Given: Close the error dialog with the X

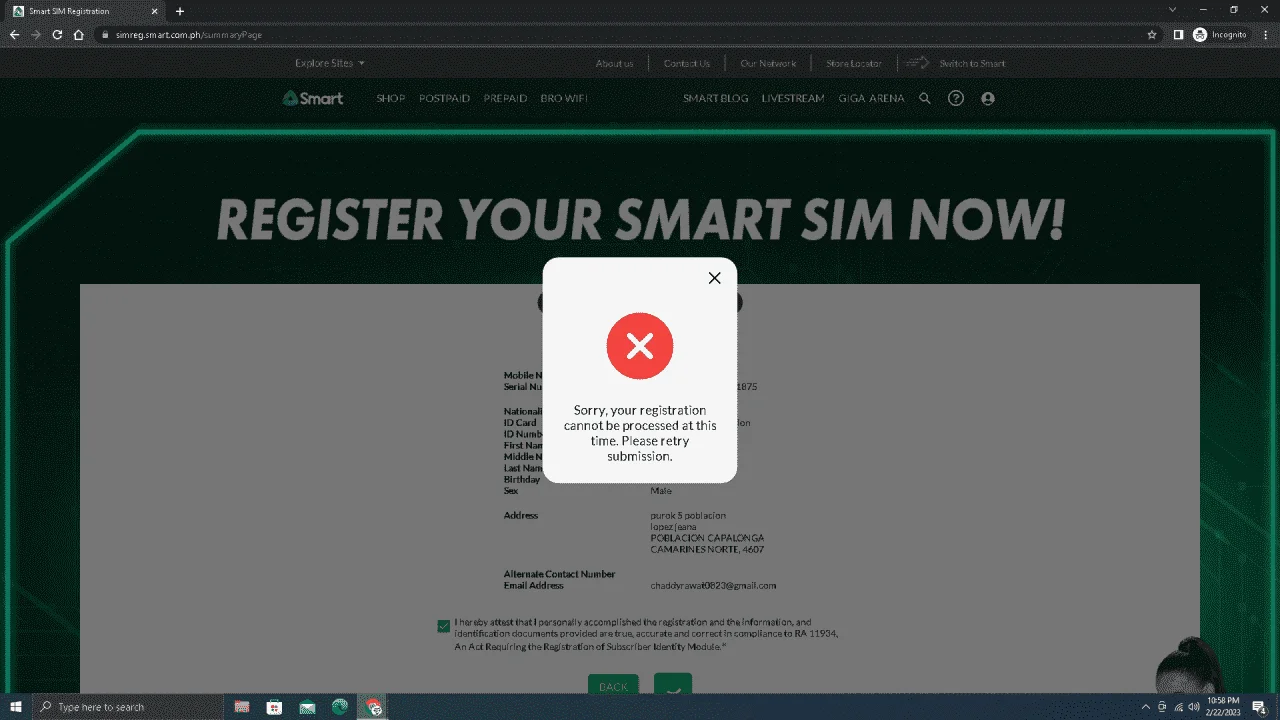Looking at the screenshot, I should (x=714, y=278).
